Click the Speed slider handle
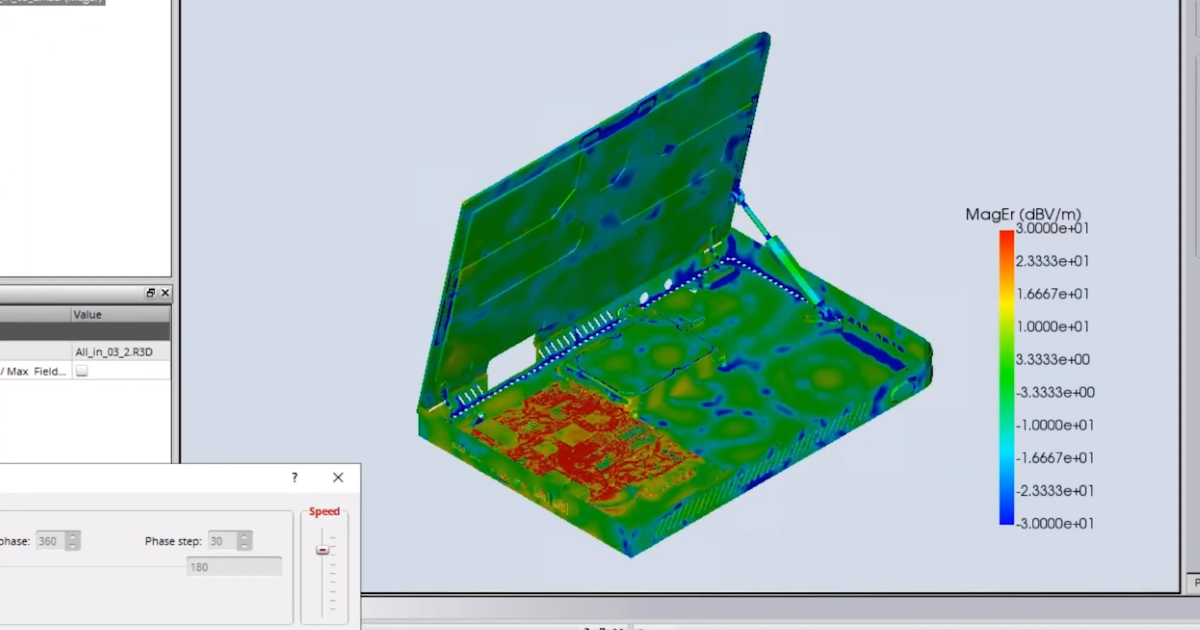This screenshot has width=1200, height=630. [x=323, y=550]
